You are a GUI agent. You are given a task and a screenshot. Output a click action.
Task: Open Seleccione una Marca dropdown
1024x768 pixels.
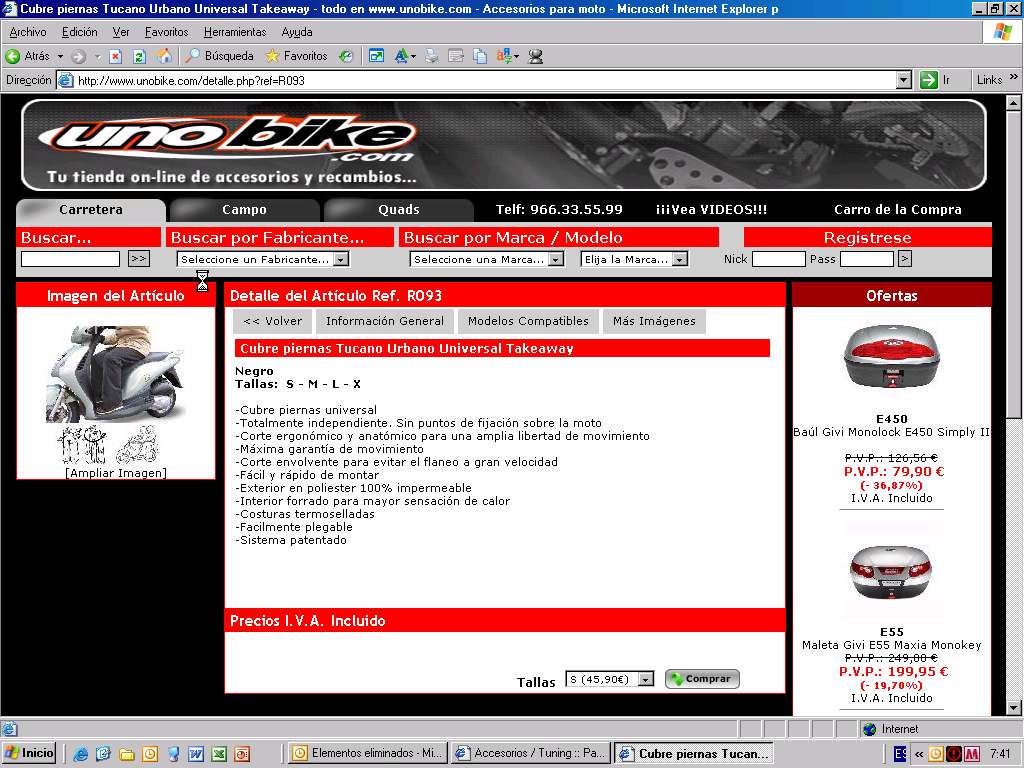(x=487, y=259)
